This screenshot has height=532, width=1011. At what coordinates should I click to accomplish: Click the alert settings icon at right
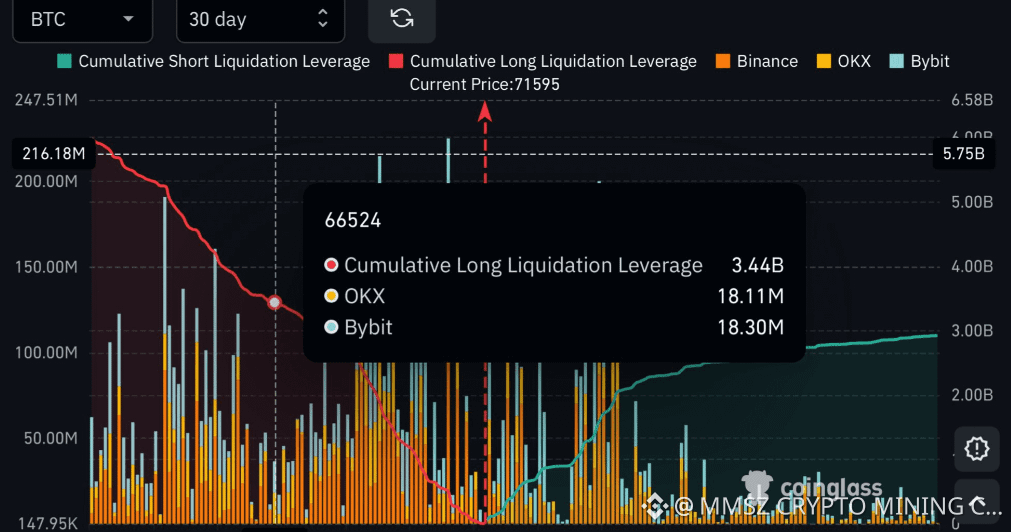coord(976,448)
